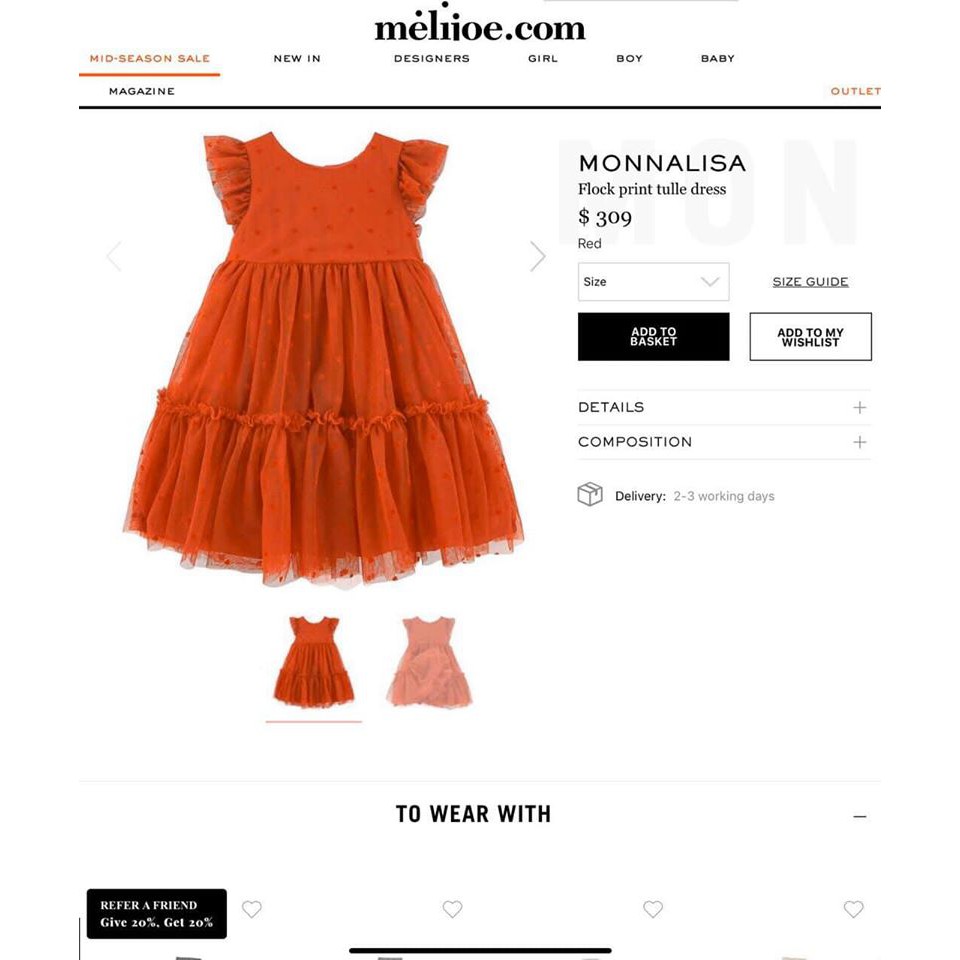960x960 pixels.
Task: Expand the Composition section
Action: (x=724, y=442)
